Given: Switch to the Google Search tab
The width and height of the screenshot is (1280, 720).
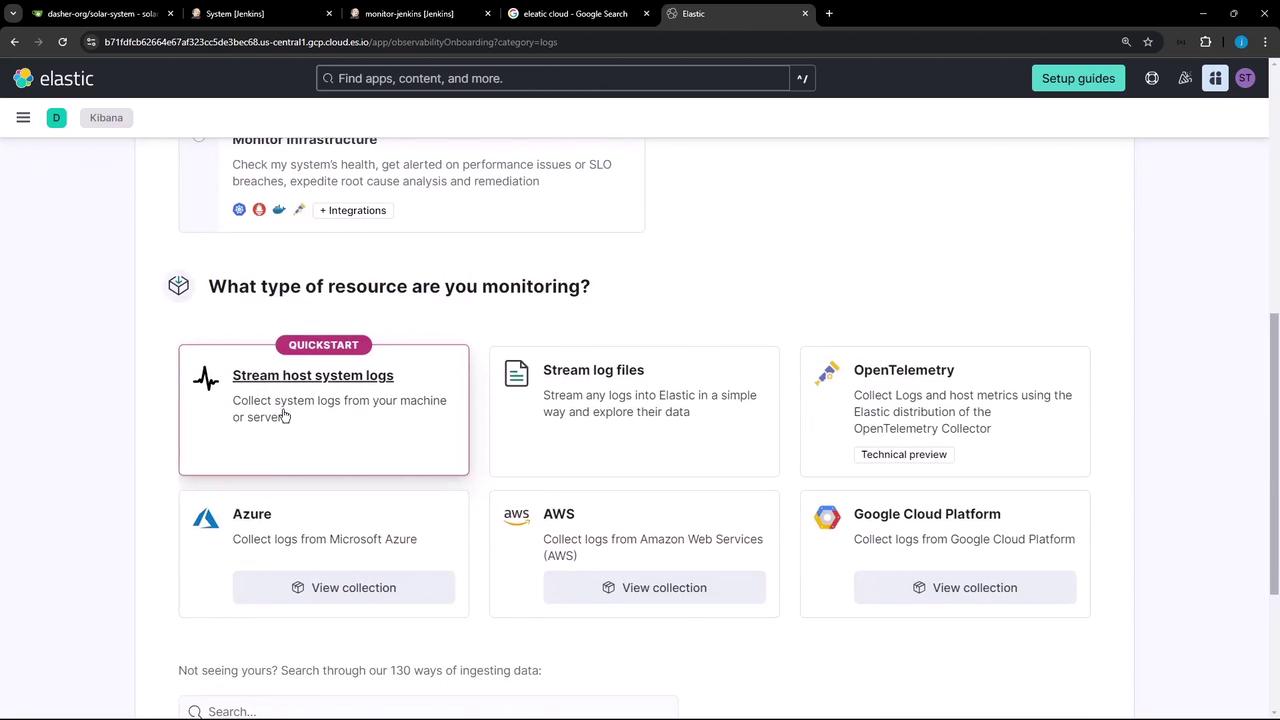Looking at the screenshot, I should click(580, 14).
